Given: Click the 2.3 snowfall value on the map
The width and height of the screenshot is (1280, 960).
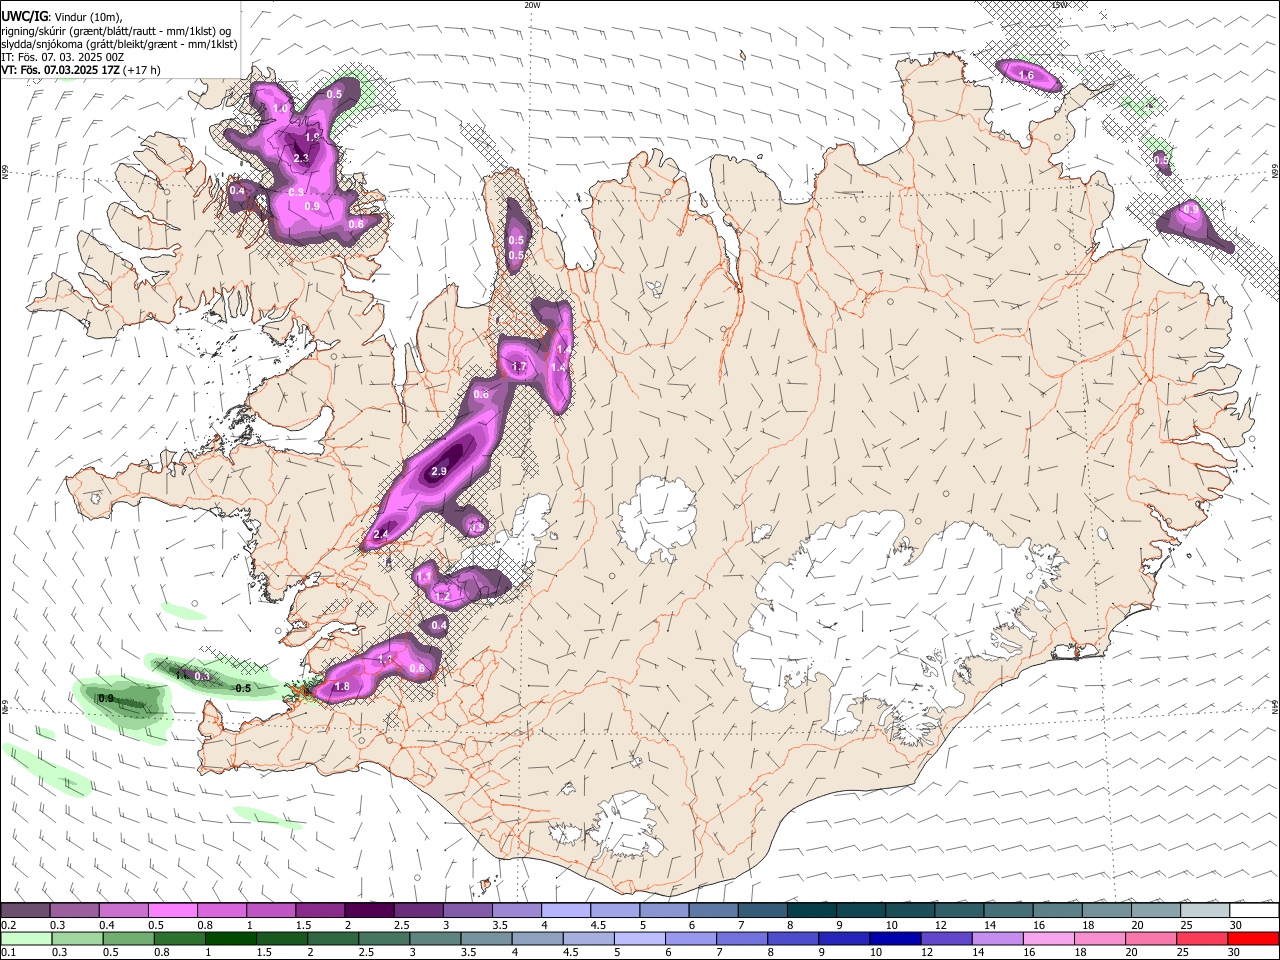Looking at the screenshot, I should tap(301, 158).
